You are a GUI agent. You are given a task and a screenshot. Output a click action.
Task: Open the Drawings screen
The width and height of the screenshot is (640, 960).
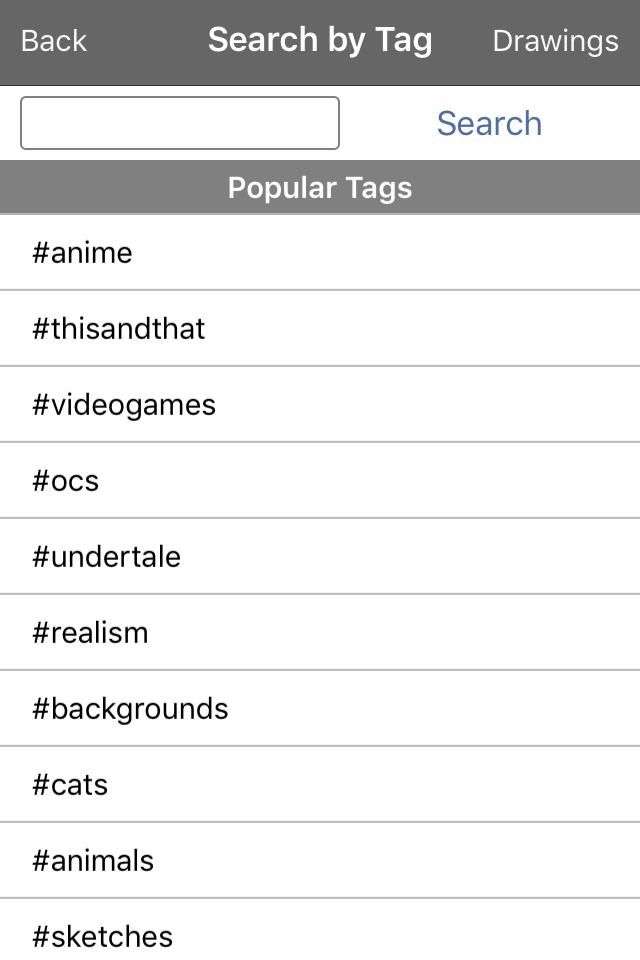point(555,41)
